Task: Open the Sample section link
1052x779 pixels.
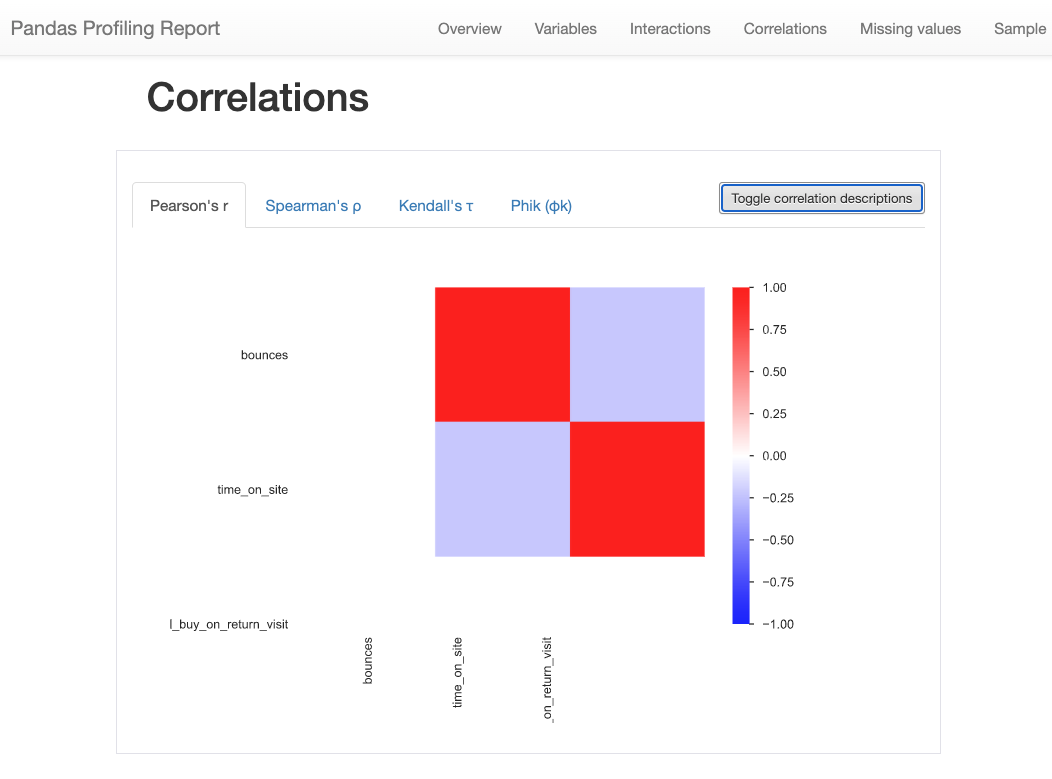Action: pyautogui.click(x=1019, y=29)
